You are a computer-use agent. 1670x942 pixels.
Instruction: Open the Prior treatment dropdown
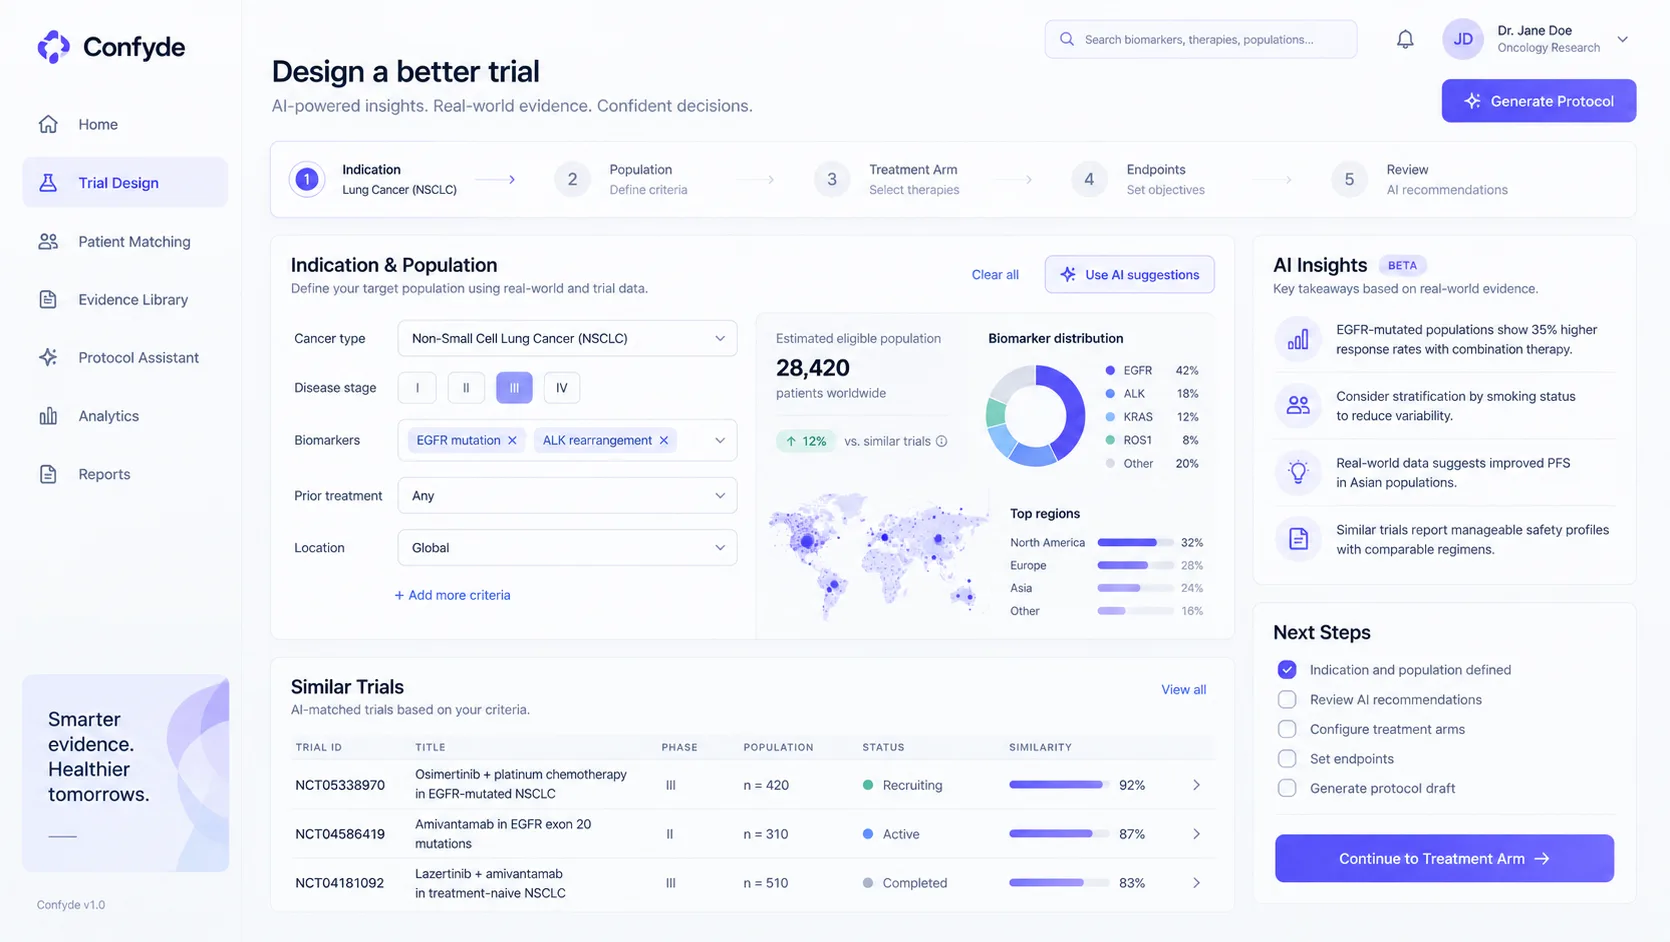click(x=567, y=496)
